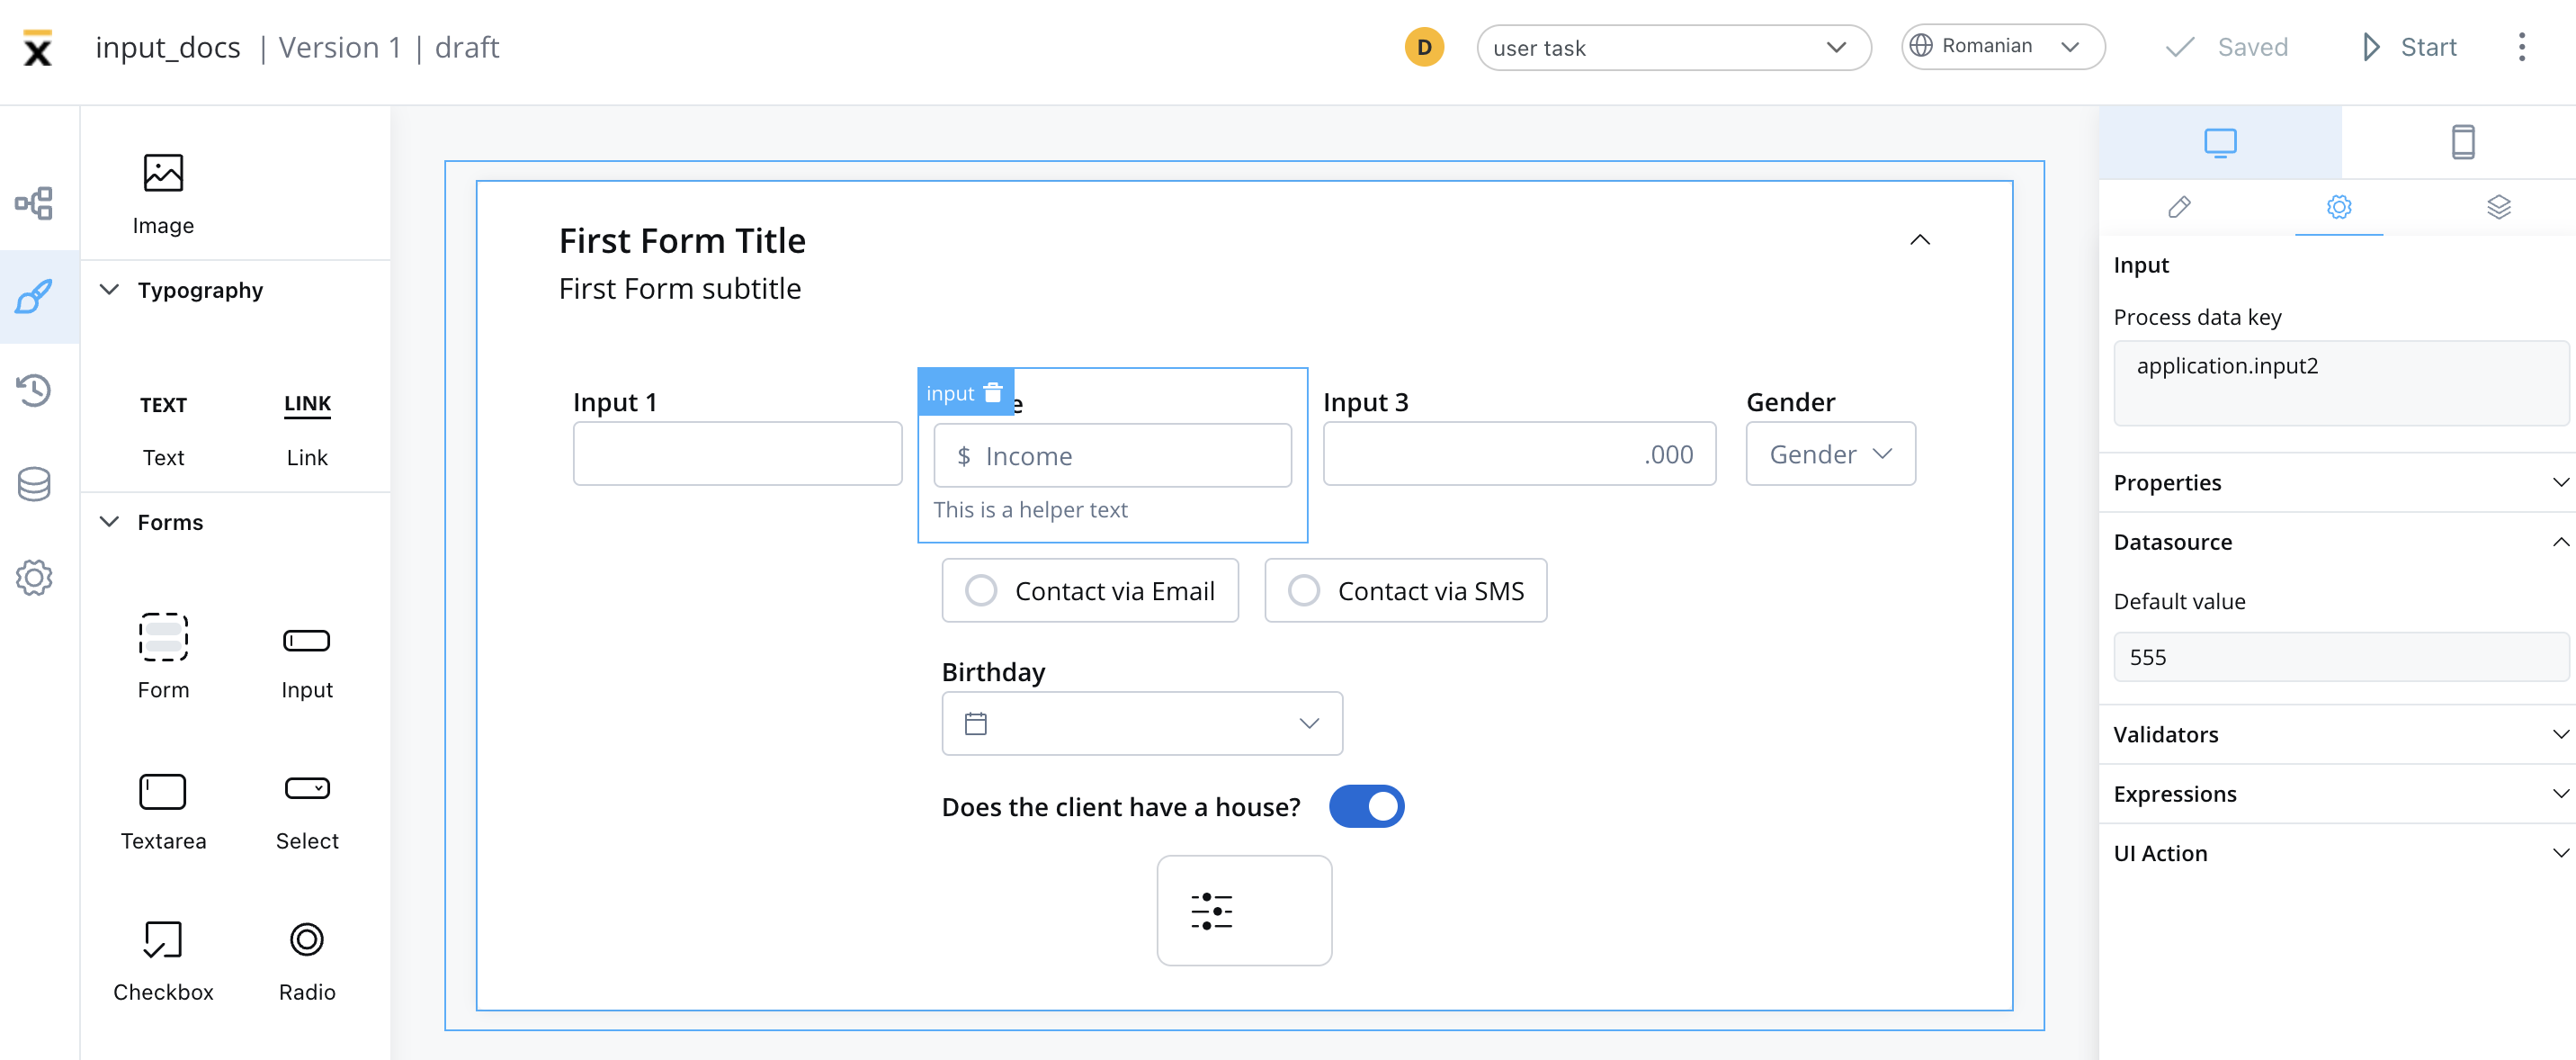Click the user avatar D
The width and height of the screenshot is (2576, 1060).
point(1424,47)
